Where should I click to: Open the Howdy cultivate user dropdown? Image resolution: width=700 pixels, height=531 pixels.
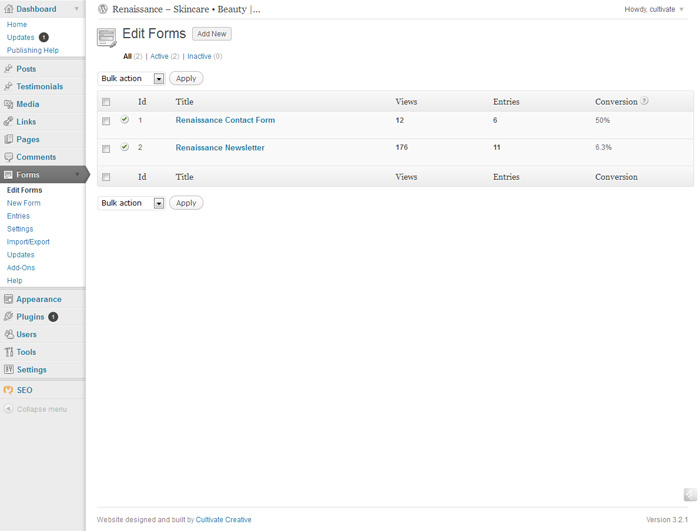coord(654,9)
